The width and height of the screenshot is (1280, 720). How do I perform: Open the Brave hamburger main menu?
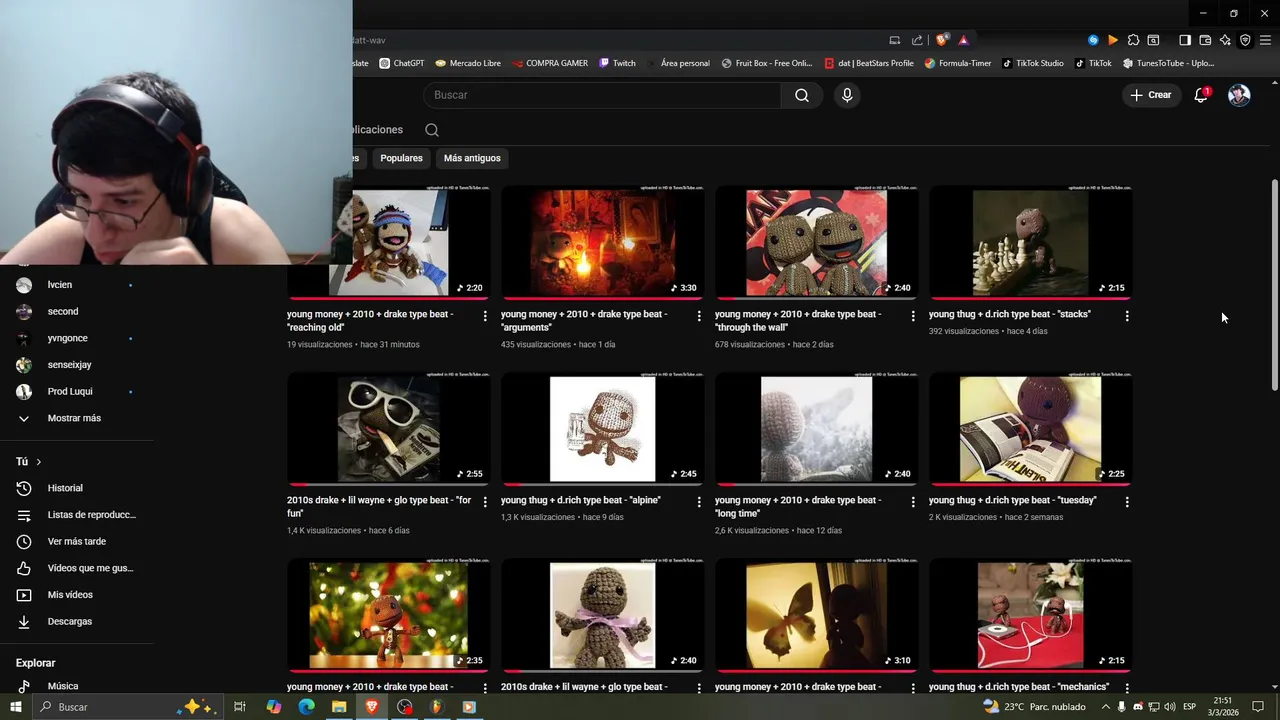[1265, 40]
